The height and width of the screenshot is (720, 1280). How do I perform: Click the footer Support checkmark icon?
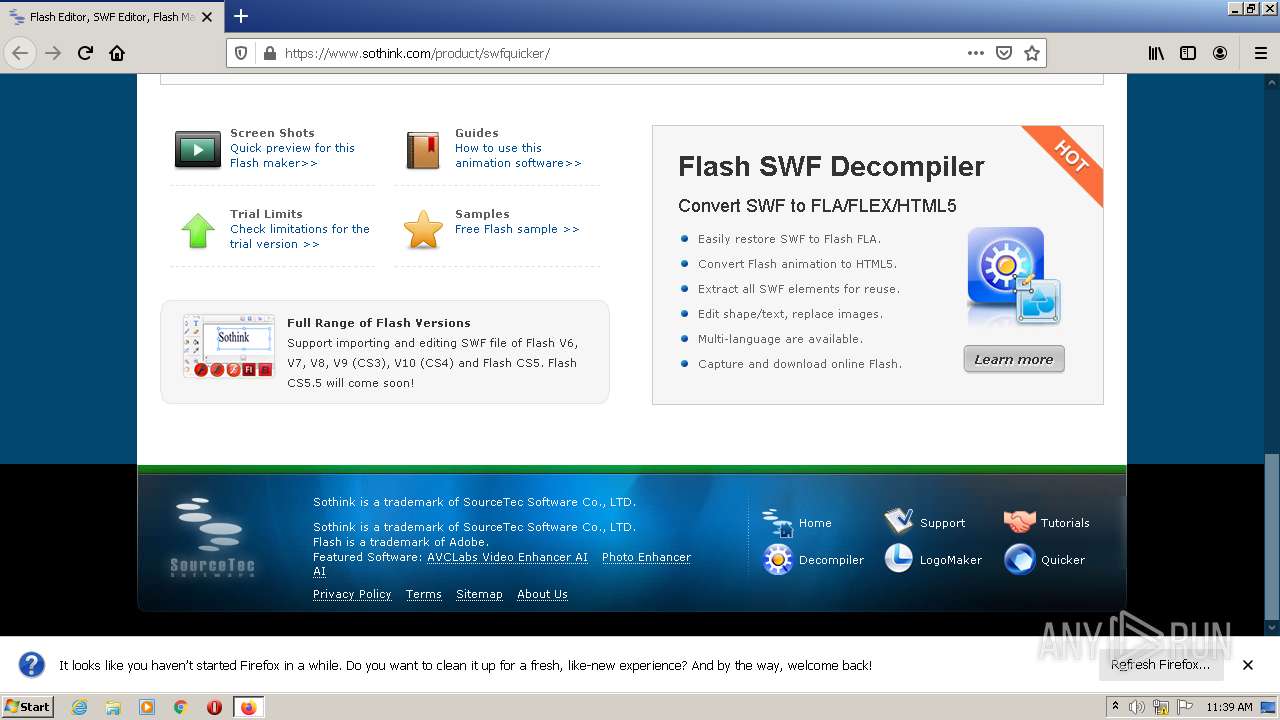[899, 521]
